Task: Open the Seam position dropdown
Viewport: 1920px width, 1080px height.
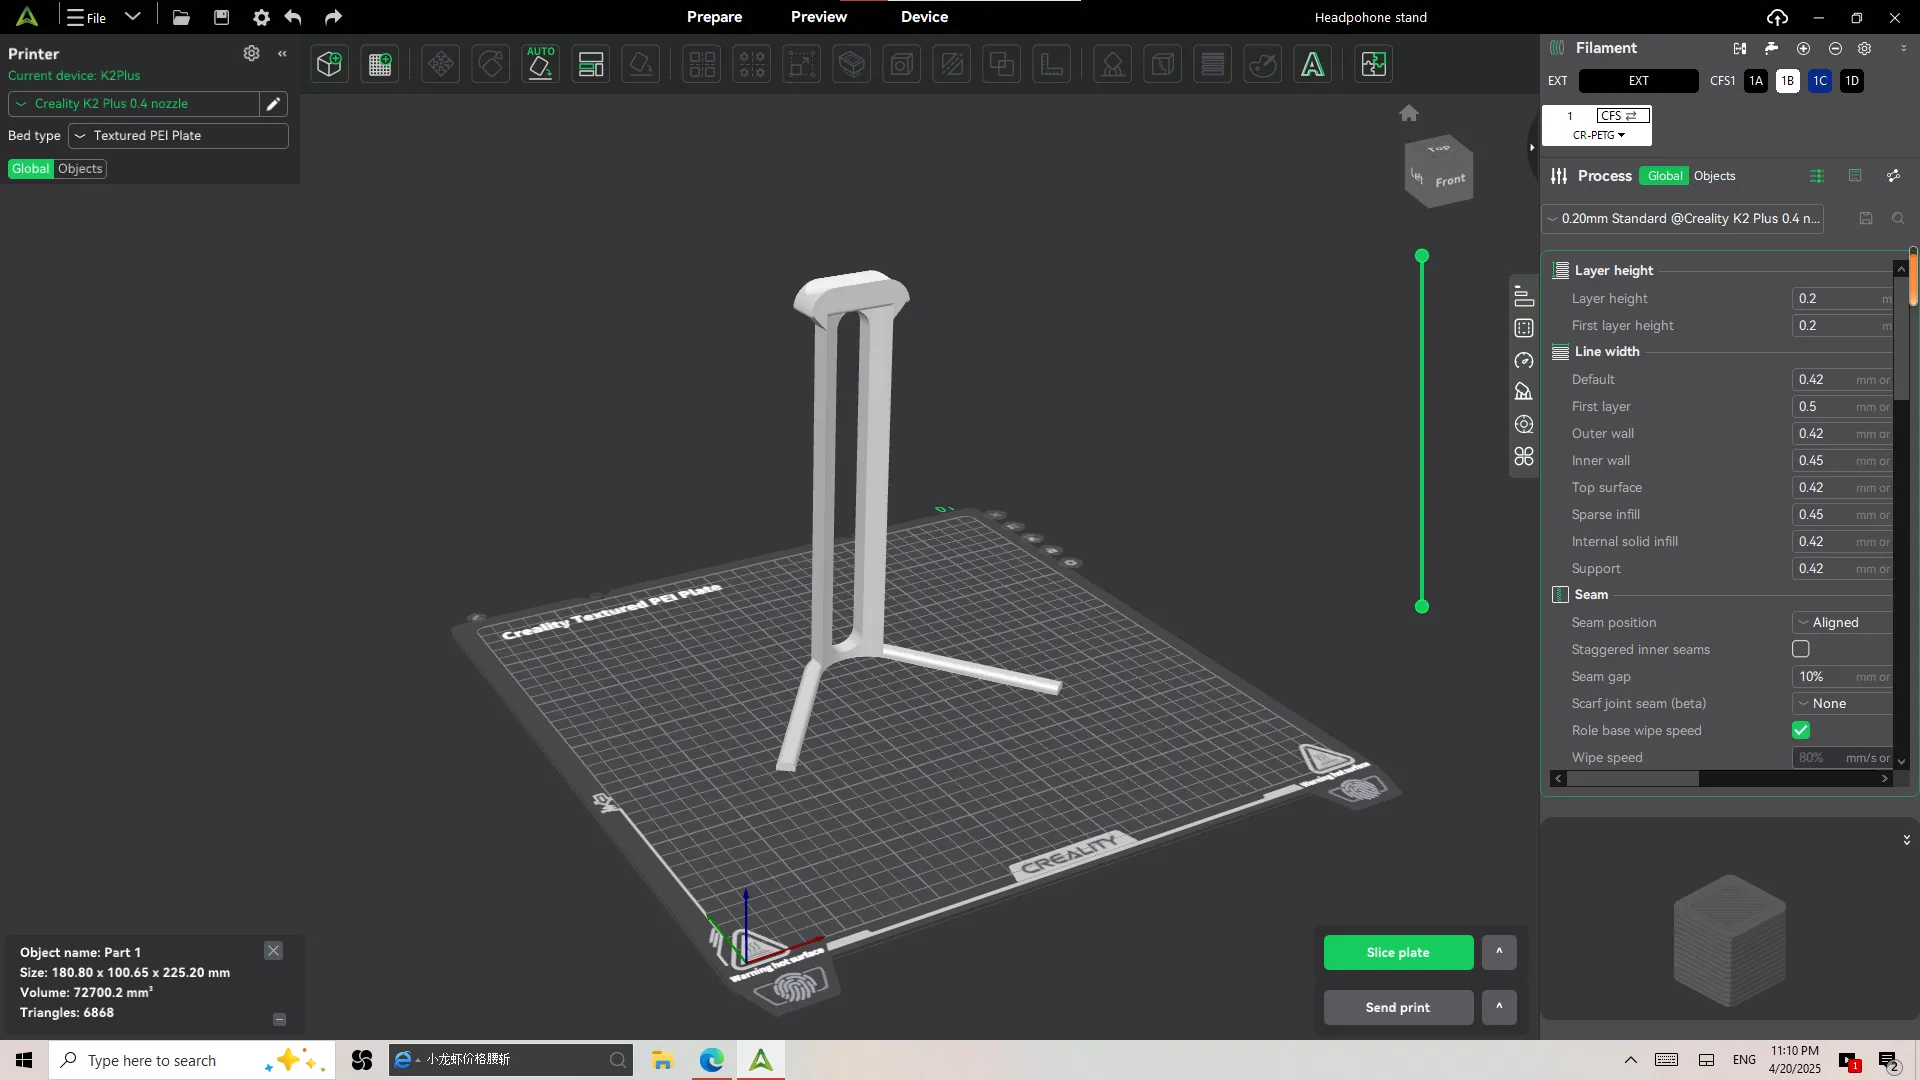Action: 1840,622
